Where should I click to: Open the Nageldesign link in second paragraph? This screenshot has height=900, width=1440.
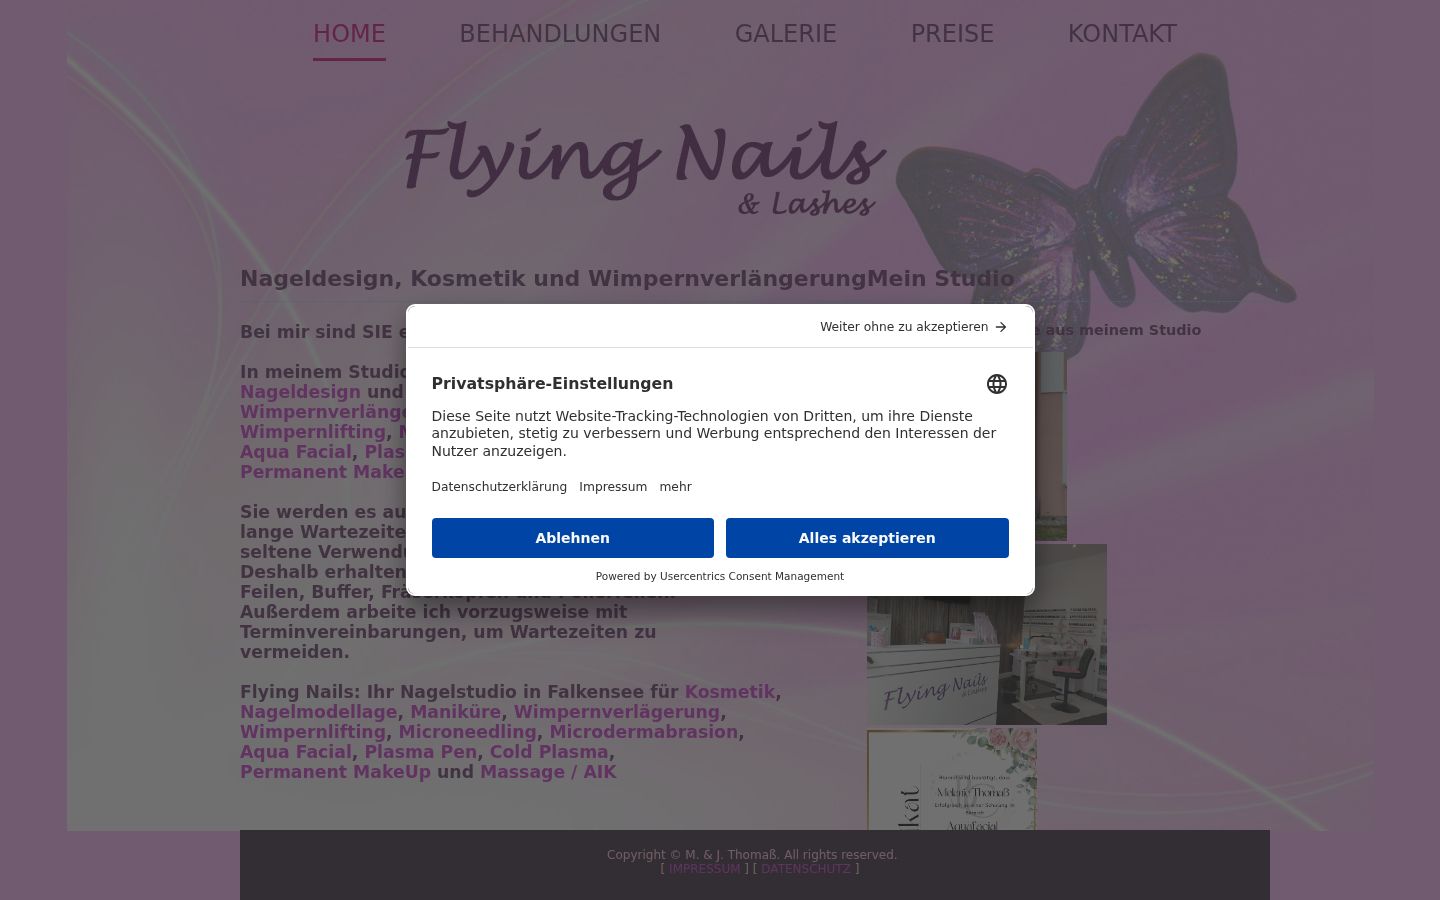tap(300, 392)
